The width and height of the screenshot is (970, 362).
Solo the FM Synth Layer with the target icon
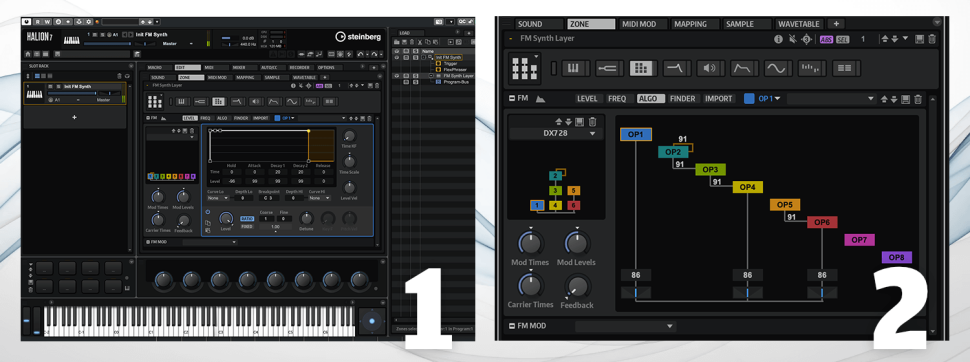806,39
